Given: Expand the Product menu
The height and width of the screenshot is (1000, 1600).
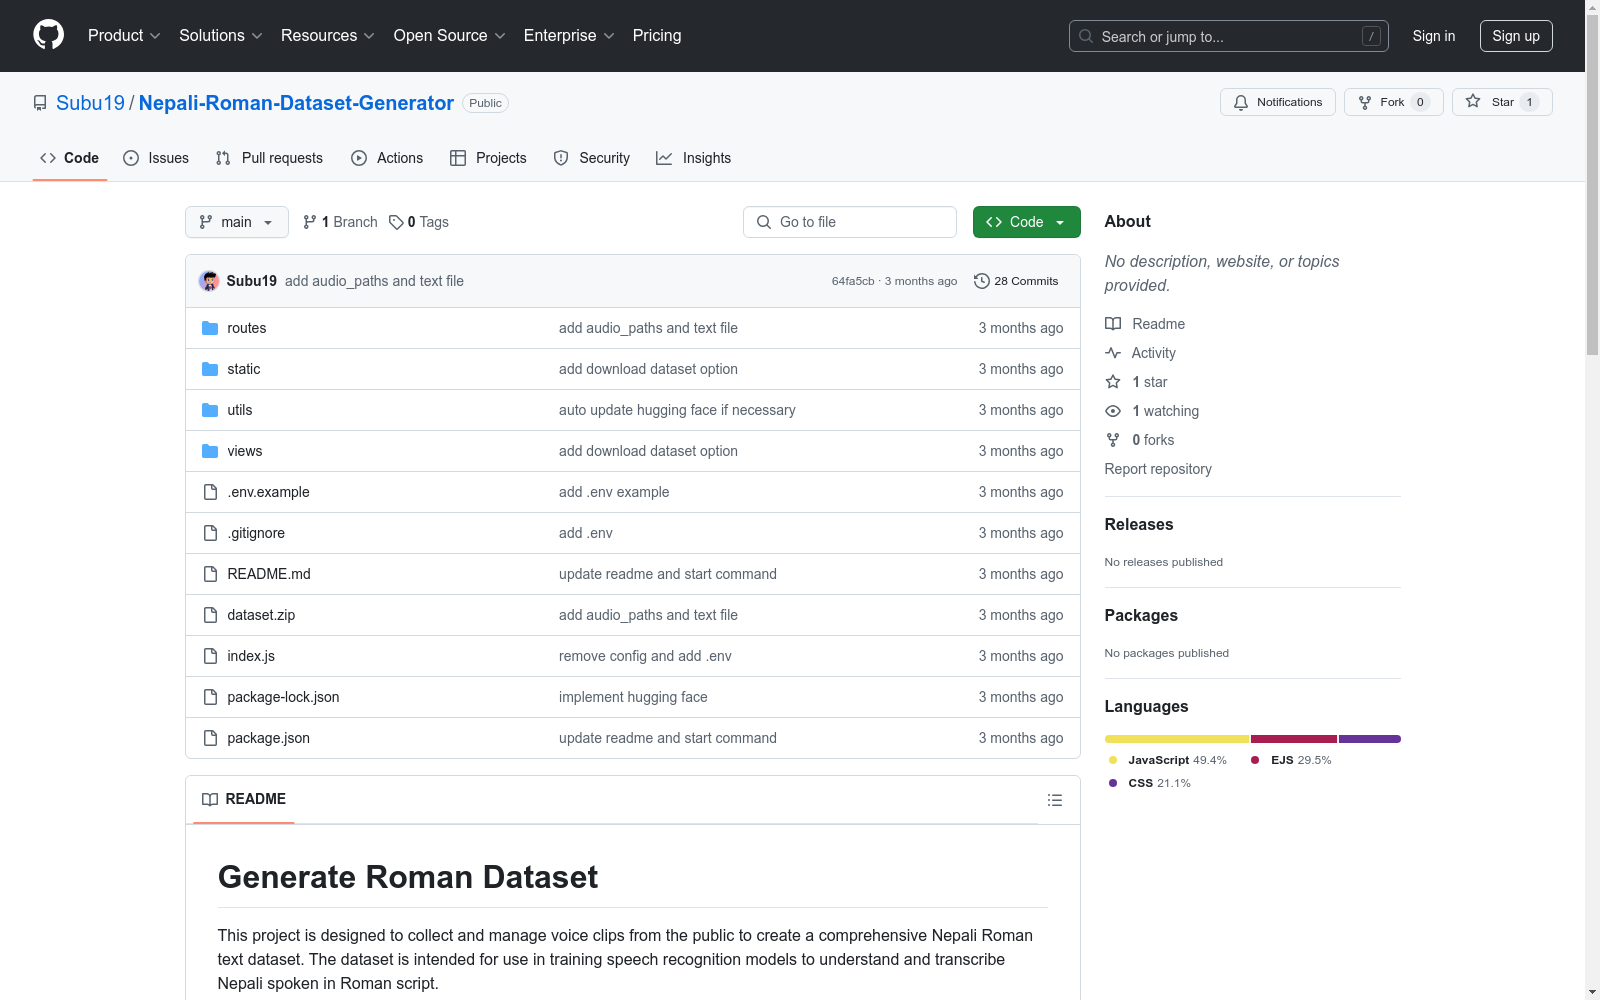Looking at the screenshot, I should point(124,35).
